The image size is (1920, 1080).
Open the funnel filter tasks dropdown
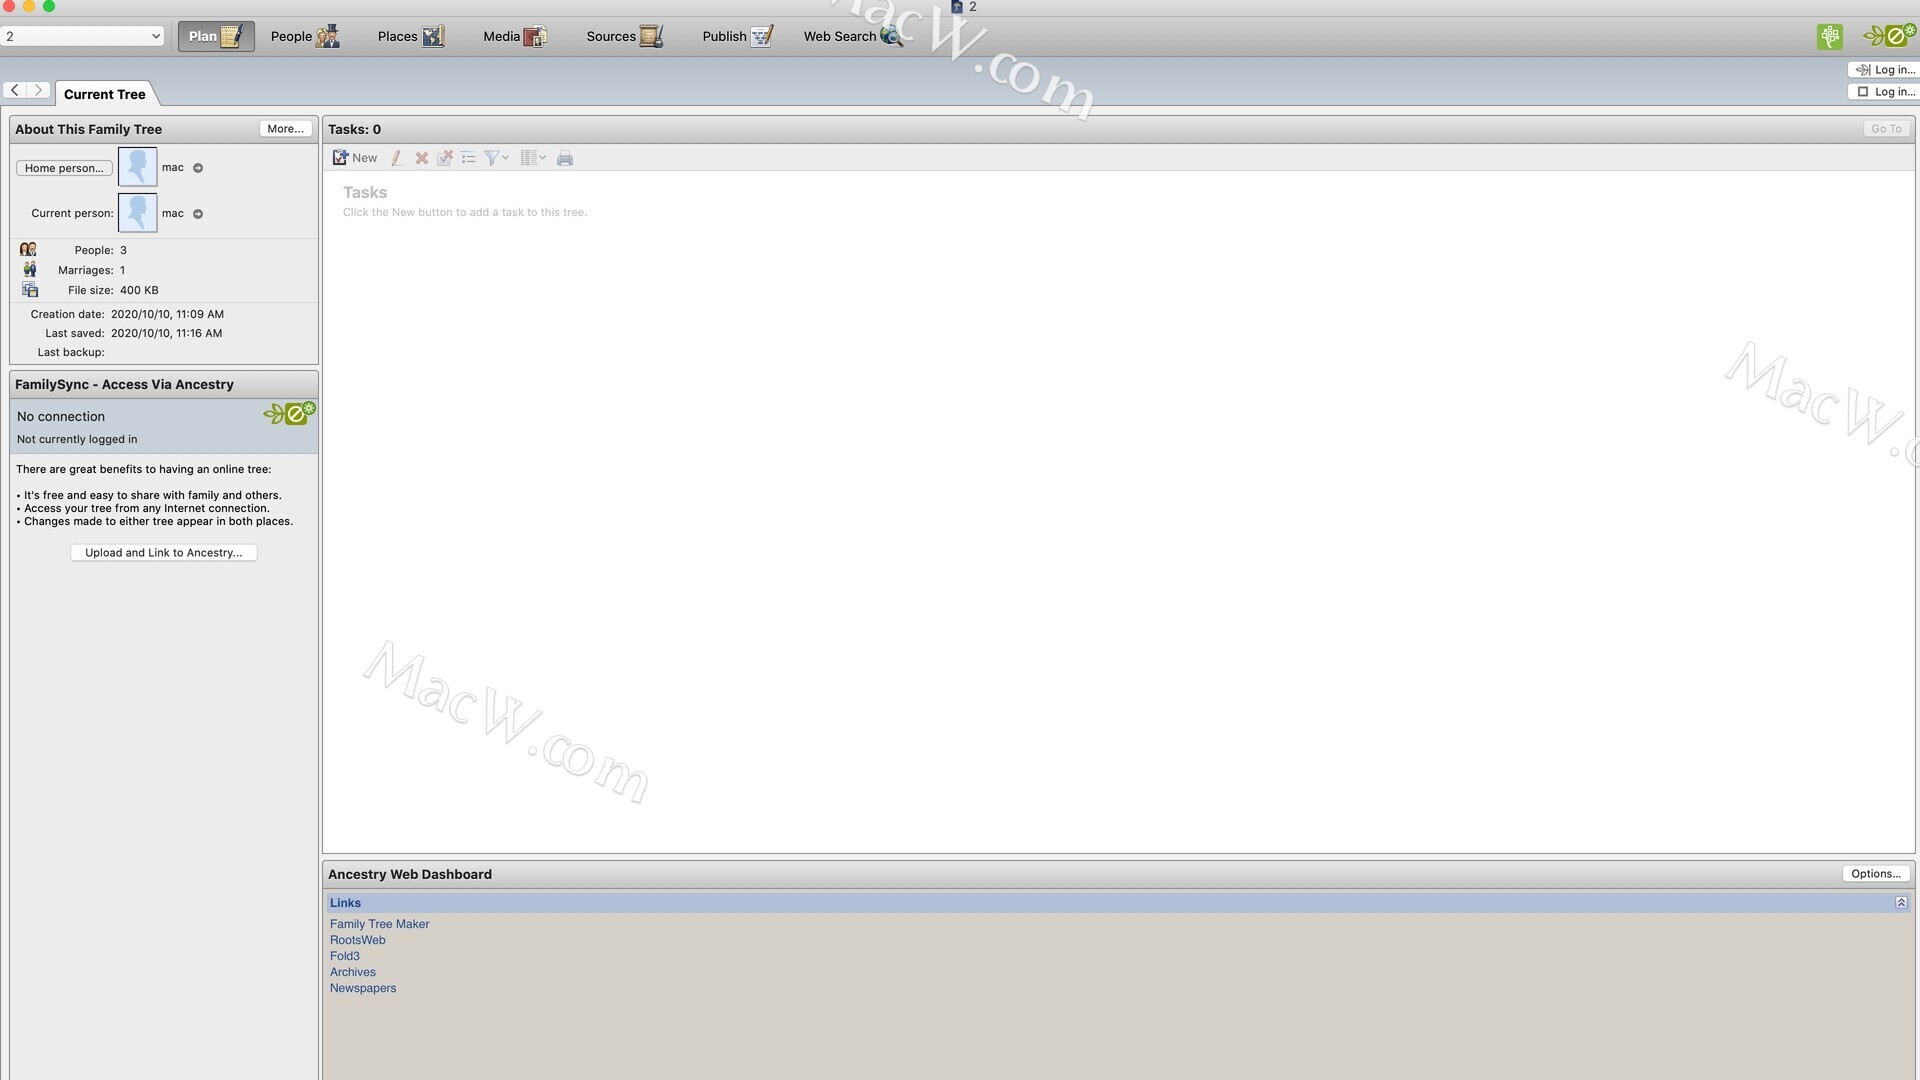pyautogui.click(x=496, y=158)
